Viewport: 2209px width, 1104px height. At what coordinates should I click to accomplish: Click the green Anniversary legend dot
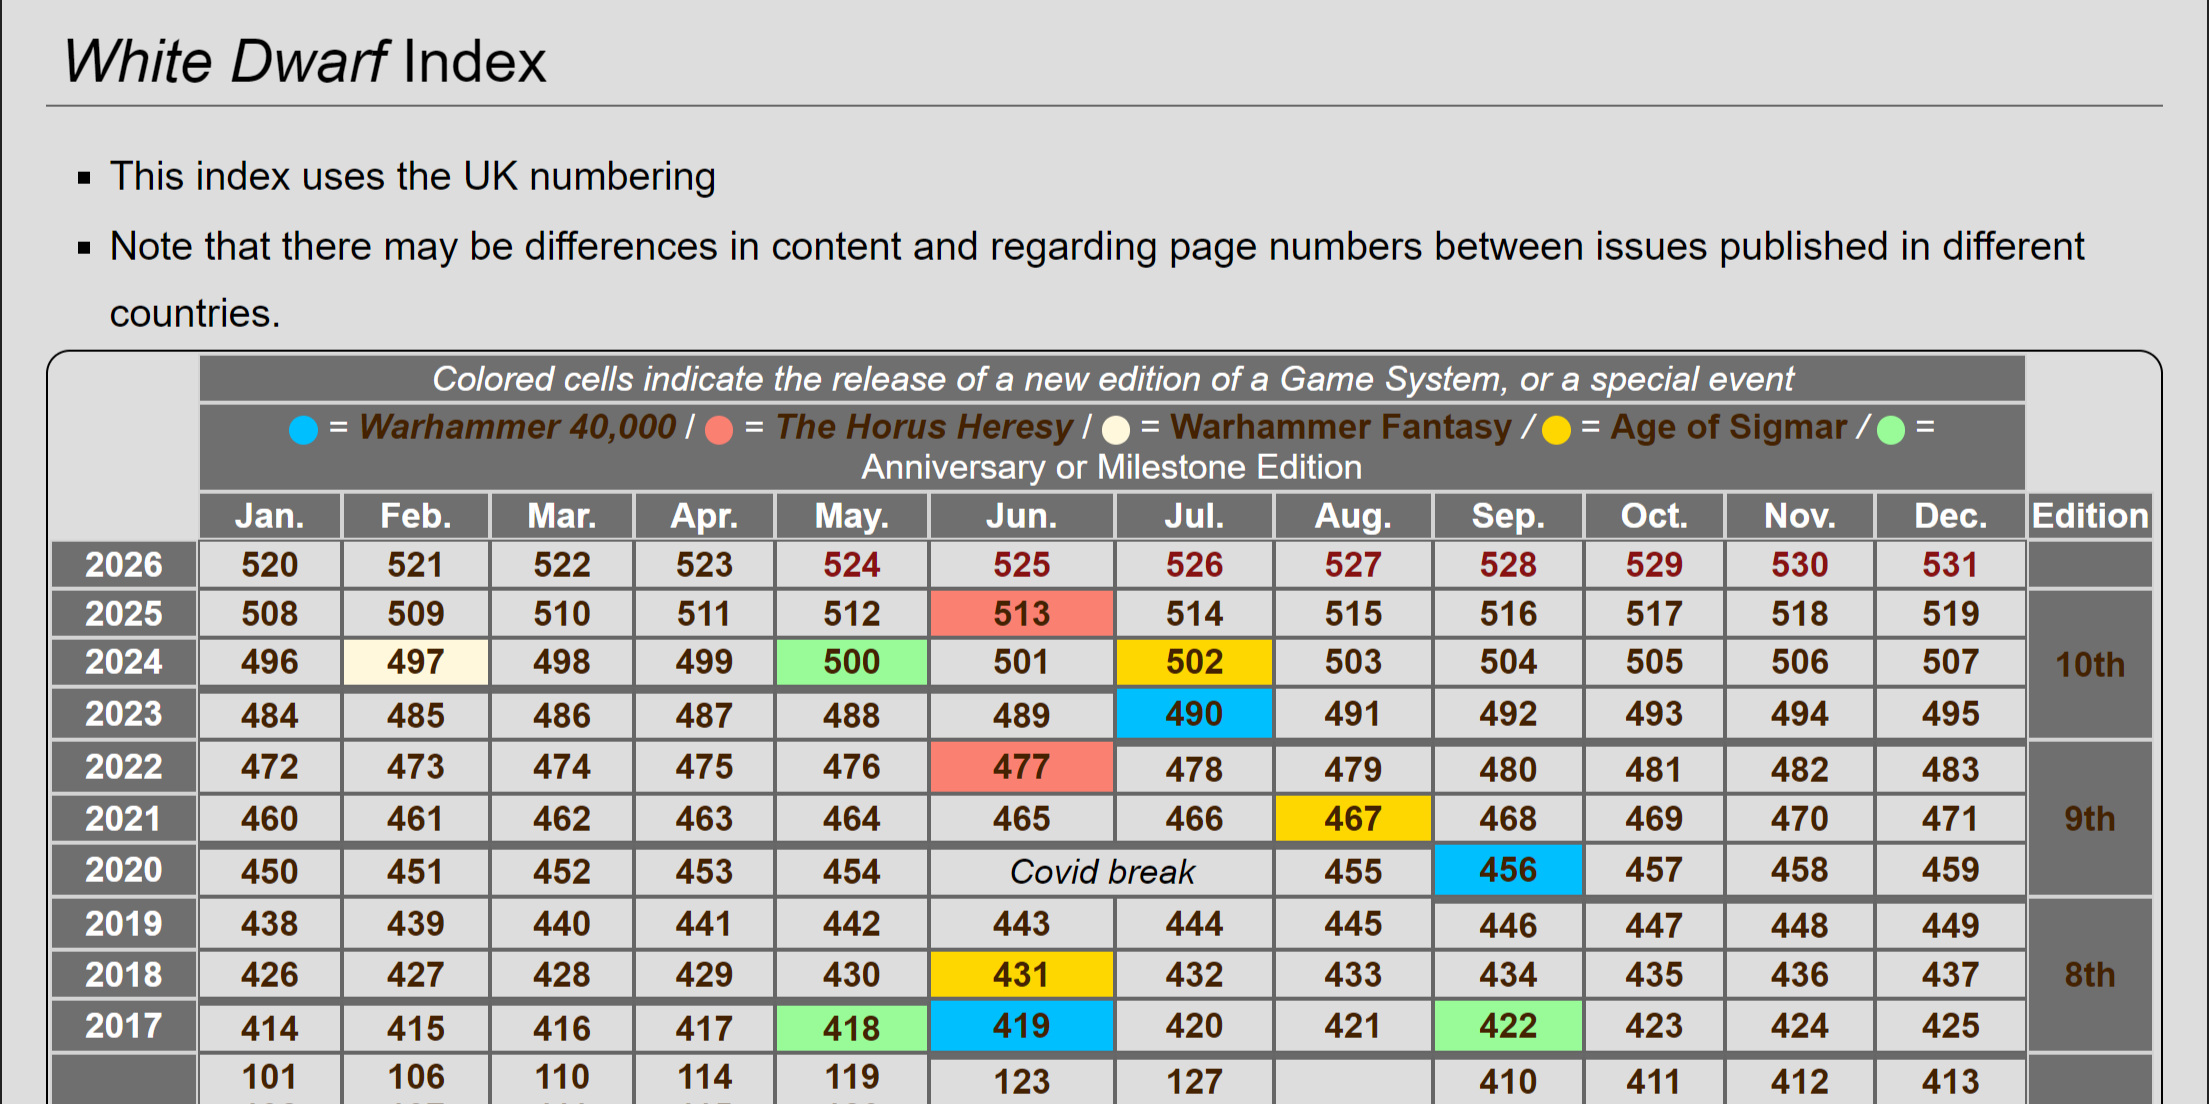tap(1891, 430)
